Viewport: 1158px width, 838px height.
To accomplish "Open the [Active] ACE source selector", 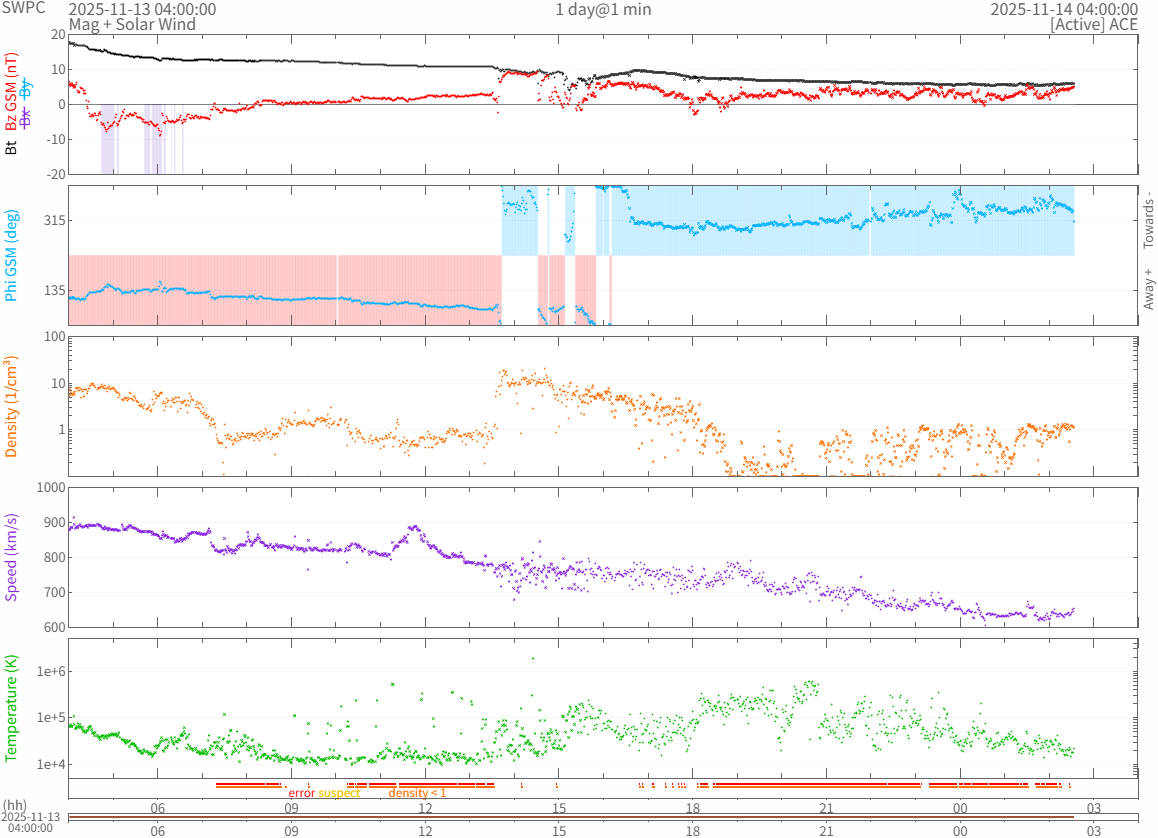I will (1094, 24).
